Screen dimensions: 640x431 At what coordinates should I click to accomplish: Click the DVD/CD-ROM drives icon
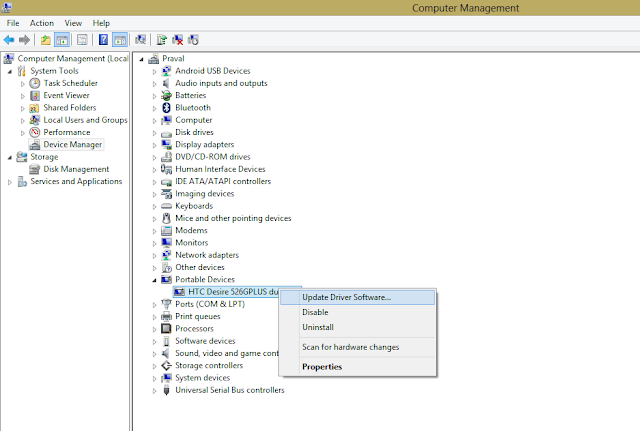[x=166, y=157]
